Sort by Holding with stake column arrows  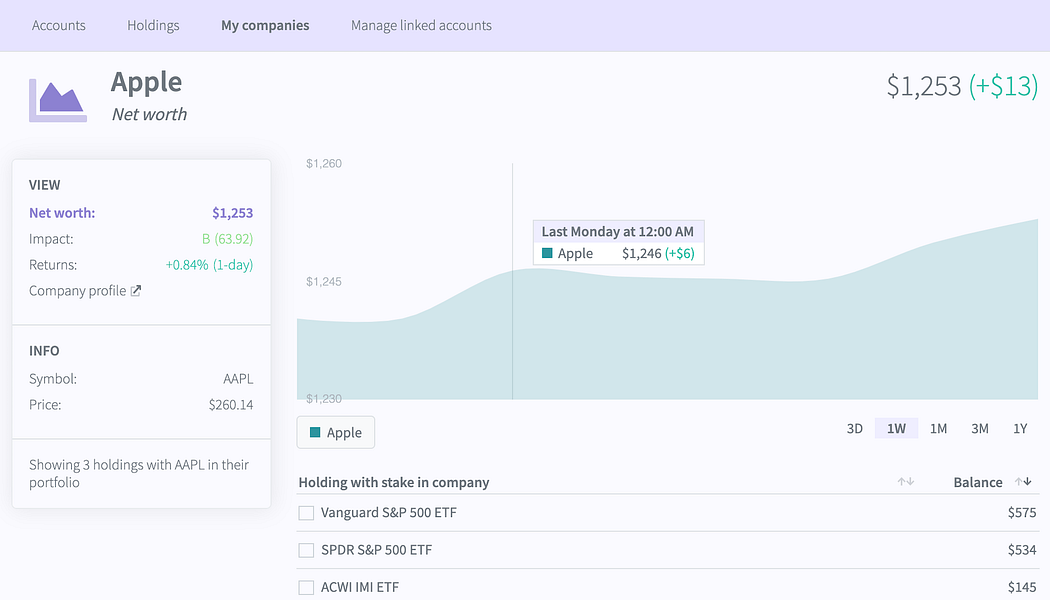tap(906, 481)
